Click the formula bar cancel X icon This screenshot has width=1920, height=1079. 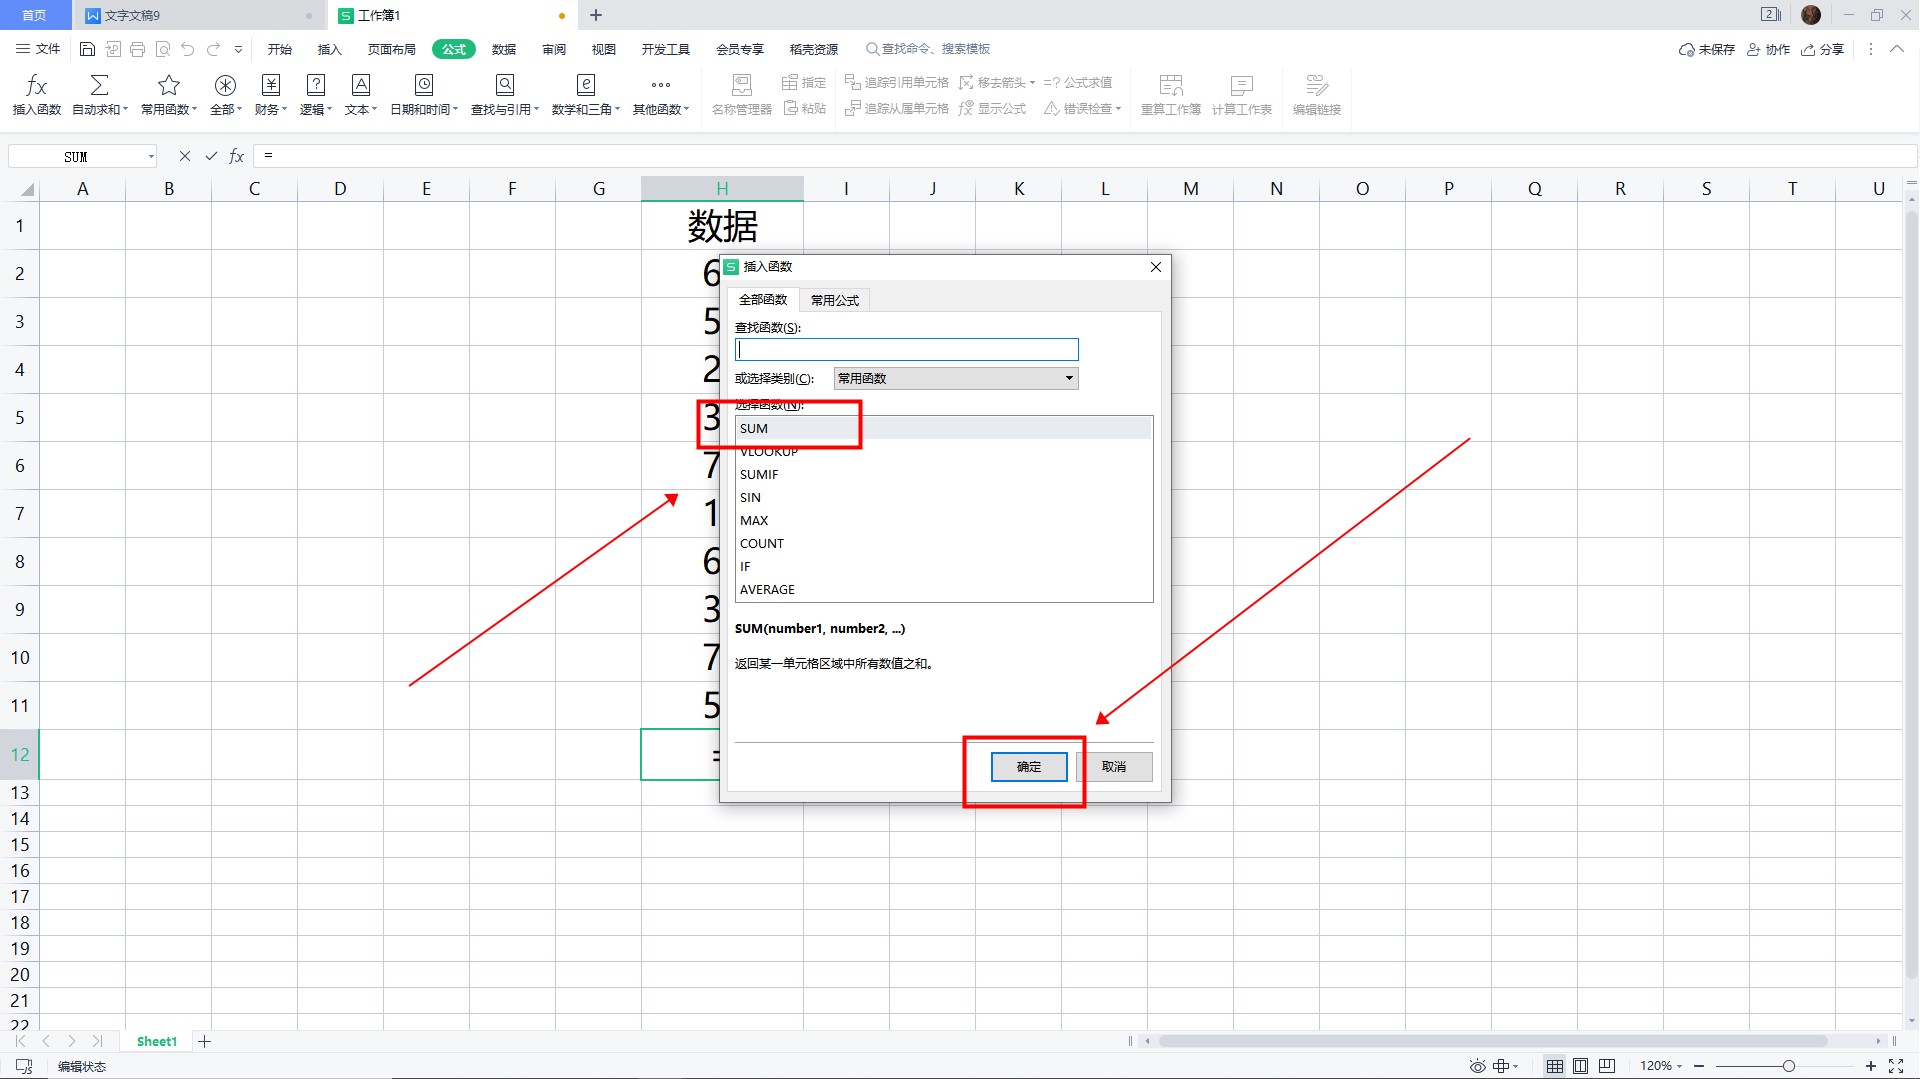pyautogui.click(x=184, y=156)
